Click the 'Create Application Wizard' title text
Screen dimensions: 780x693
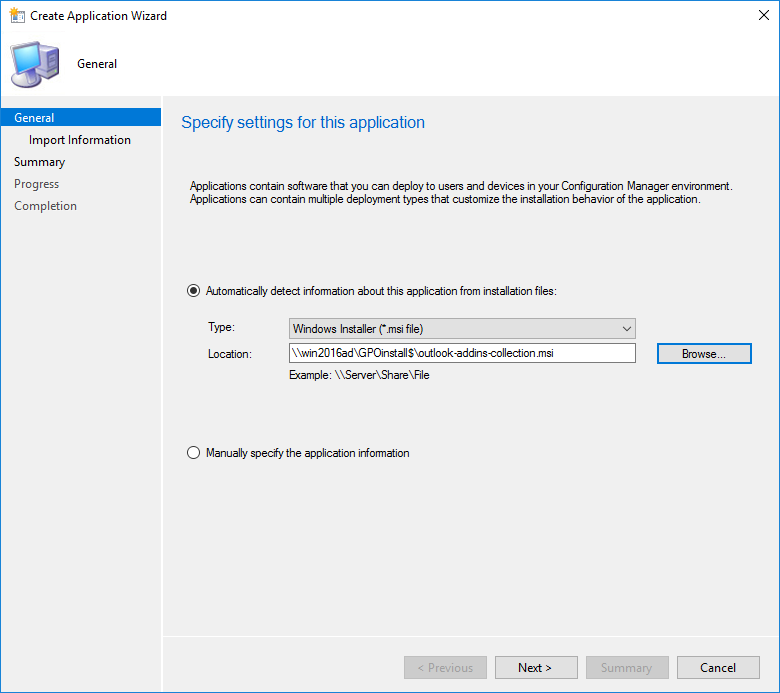(98, 16)
